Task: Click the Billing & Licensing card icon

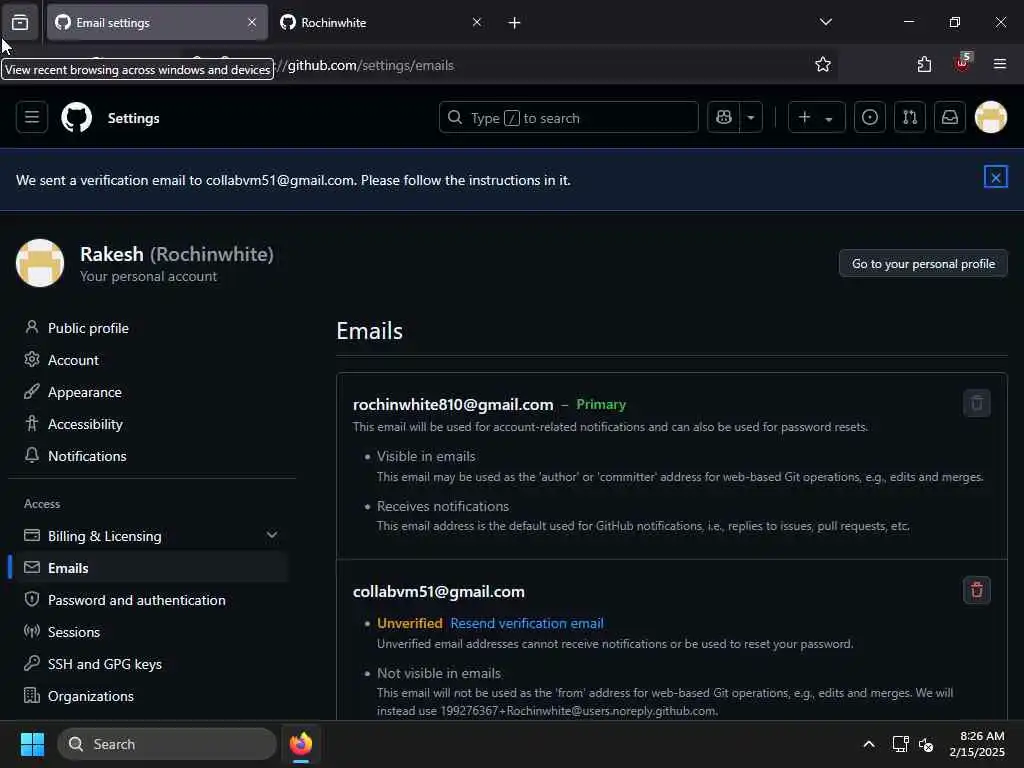Action: (31, 535)
